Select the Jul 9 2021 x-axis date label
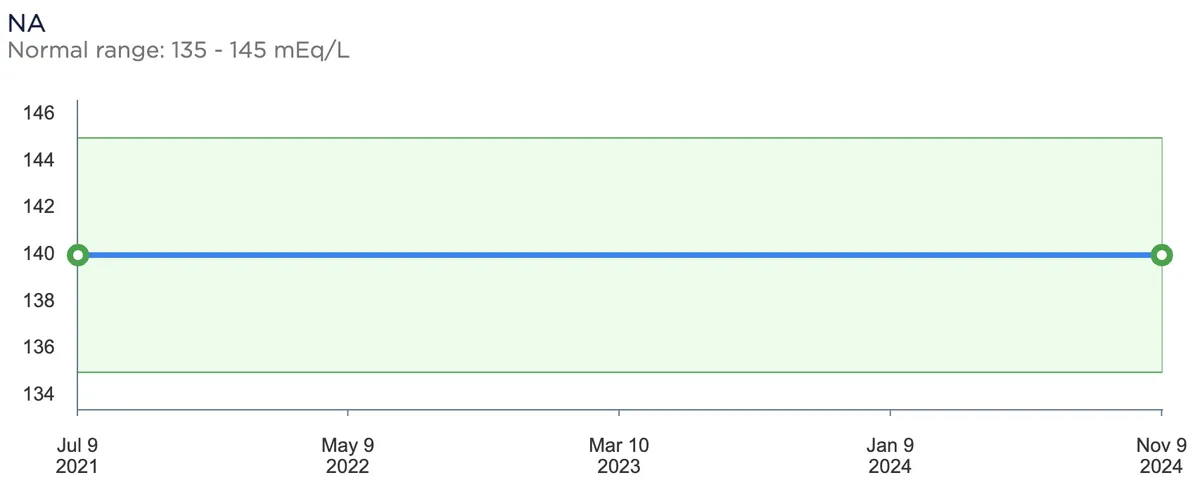 [x=78, y=455]
